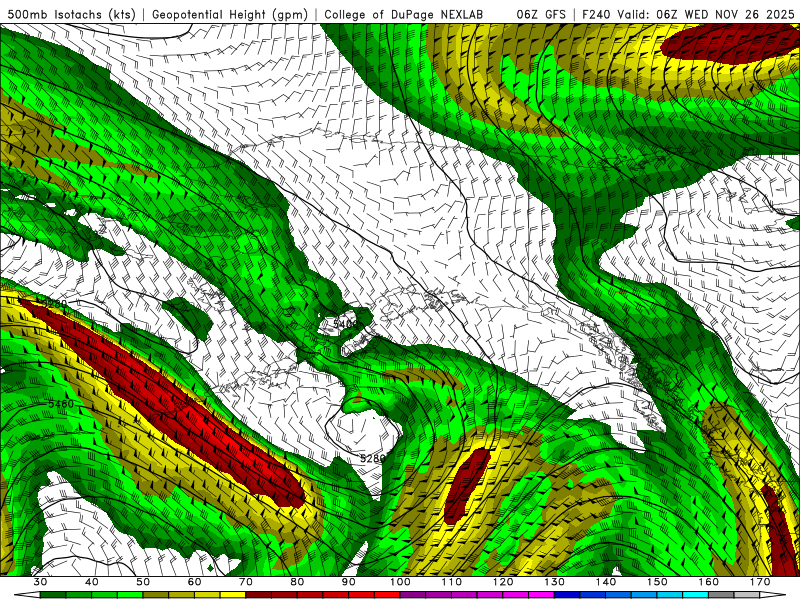Click the '06Z GFS' model run label
The width and height of the screenshot is (800, 600).
(541, 14)
